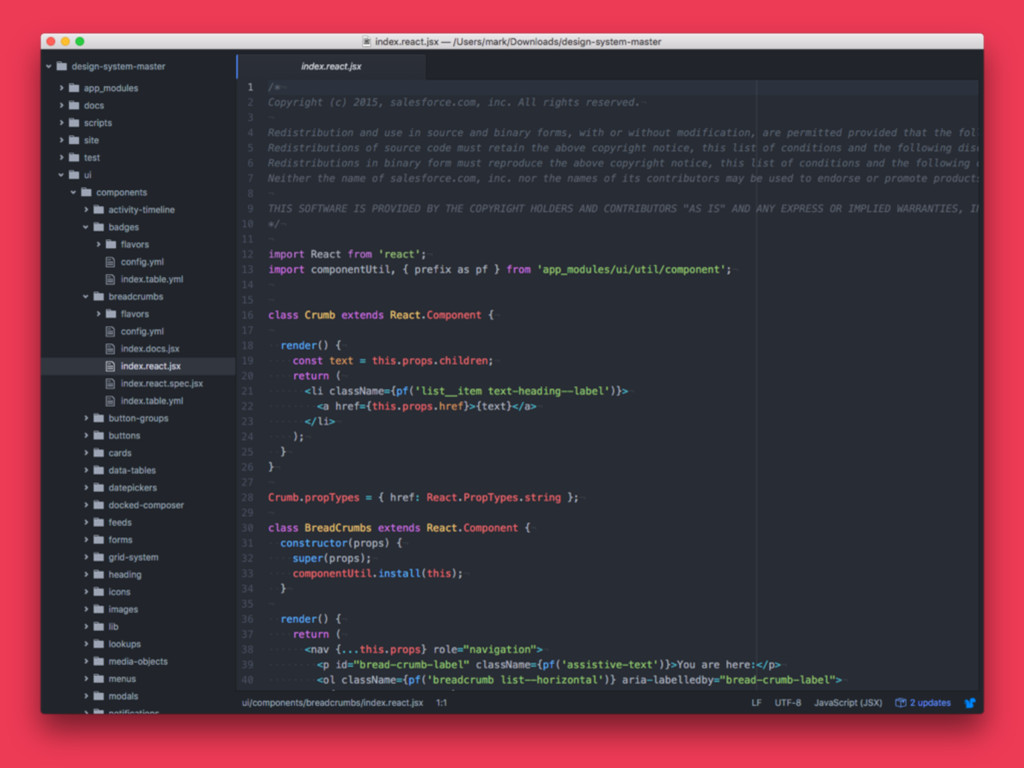1024x768 pixels.
Task: Click the super(props) line
Action: (332, 558)
